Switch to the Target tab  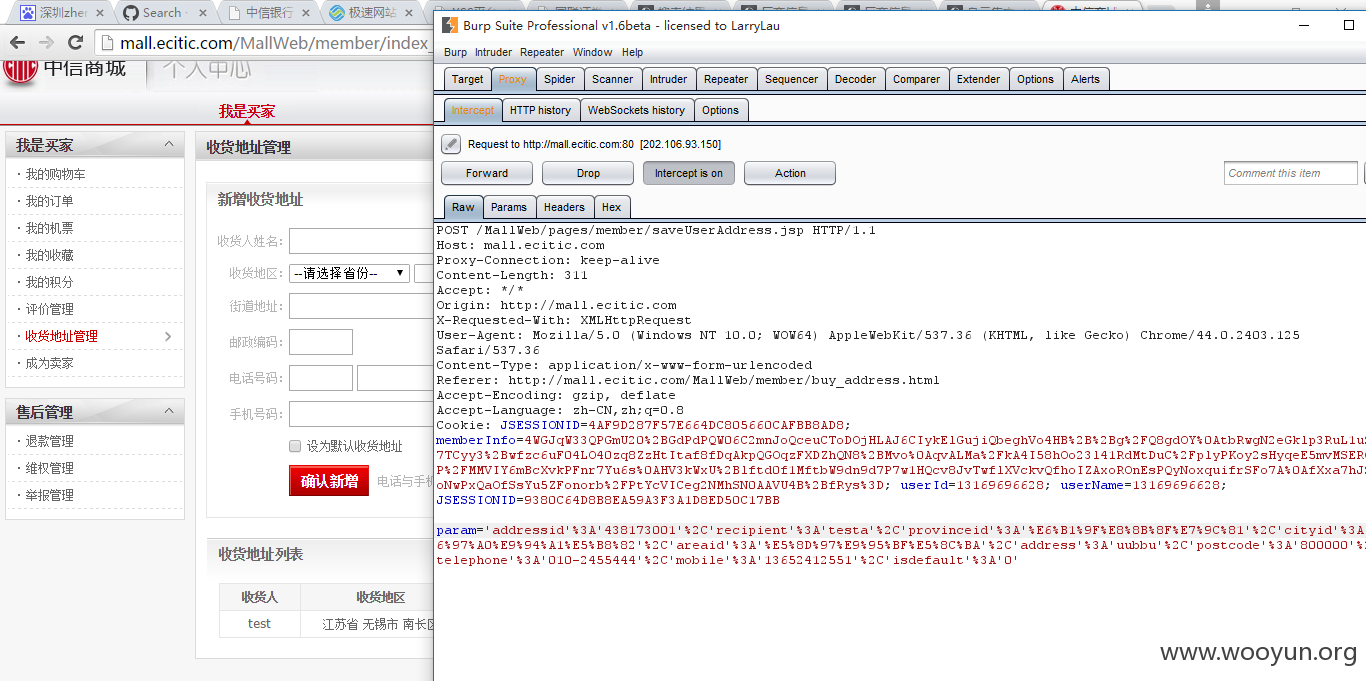coord(467,79)
